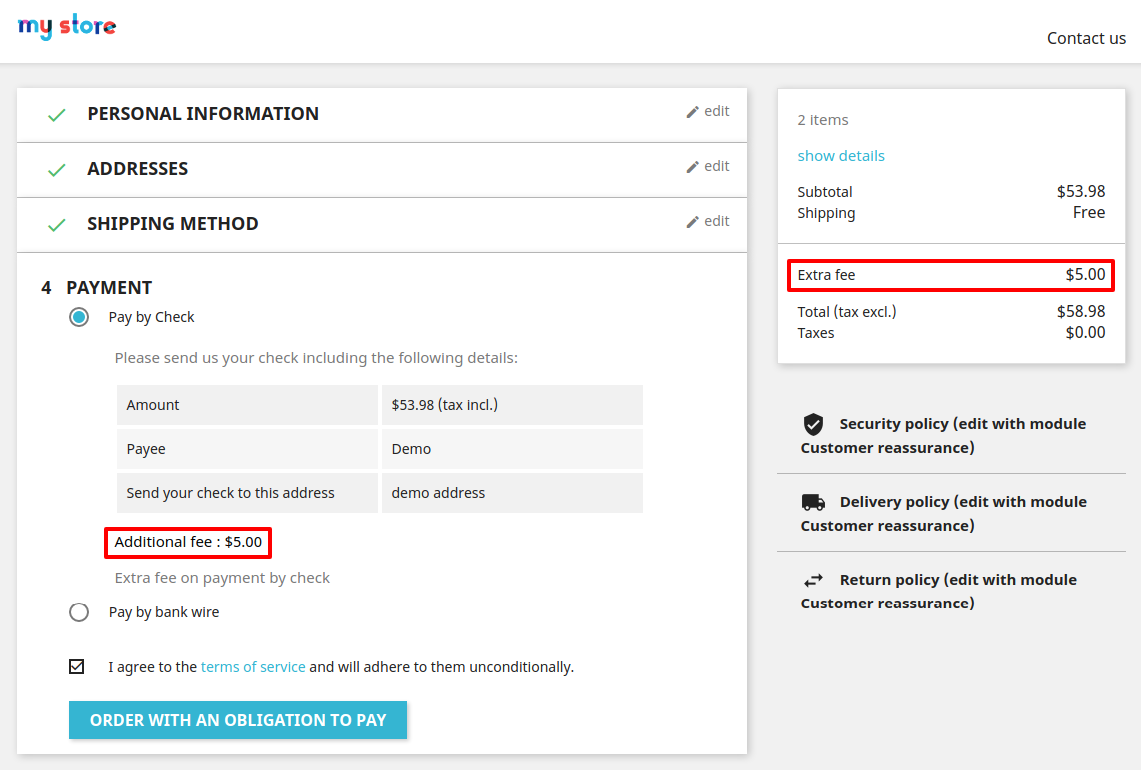This screenshot has width=1141, height=770.
Task: Open the Personal Information step header
Action: click(x=203, y=114)
